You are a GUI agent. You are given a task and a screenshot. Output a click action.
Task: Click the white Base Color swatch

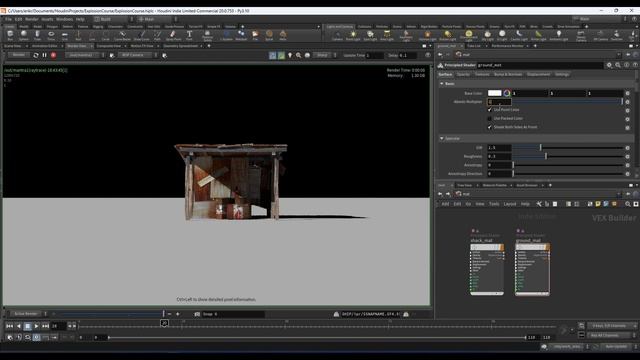coord(494,93)
